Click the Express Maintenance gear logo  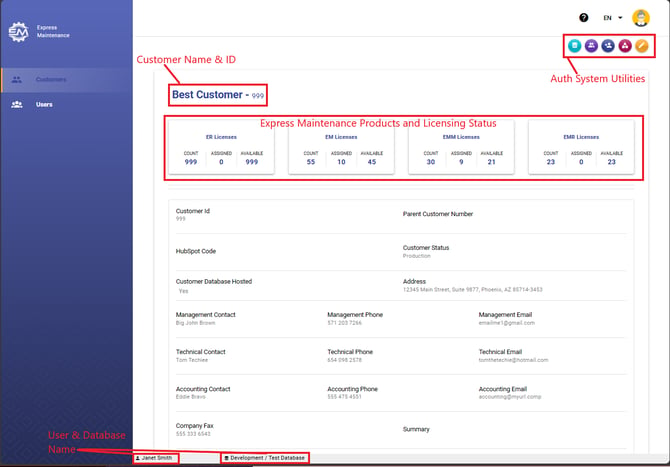[18, 32]
